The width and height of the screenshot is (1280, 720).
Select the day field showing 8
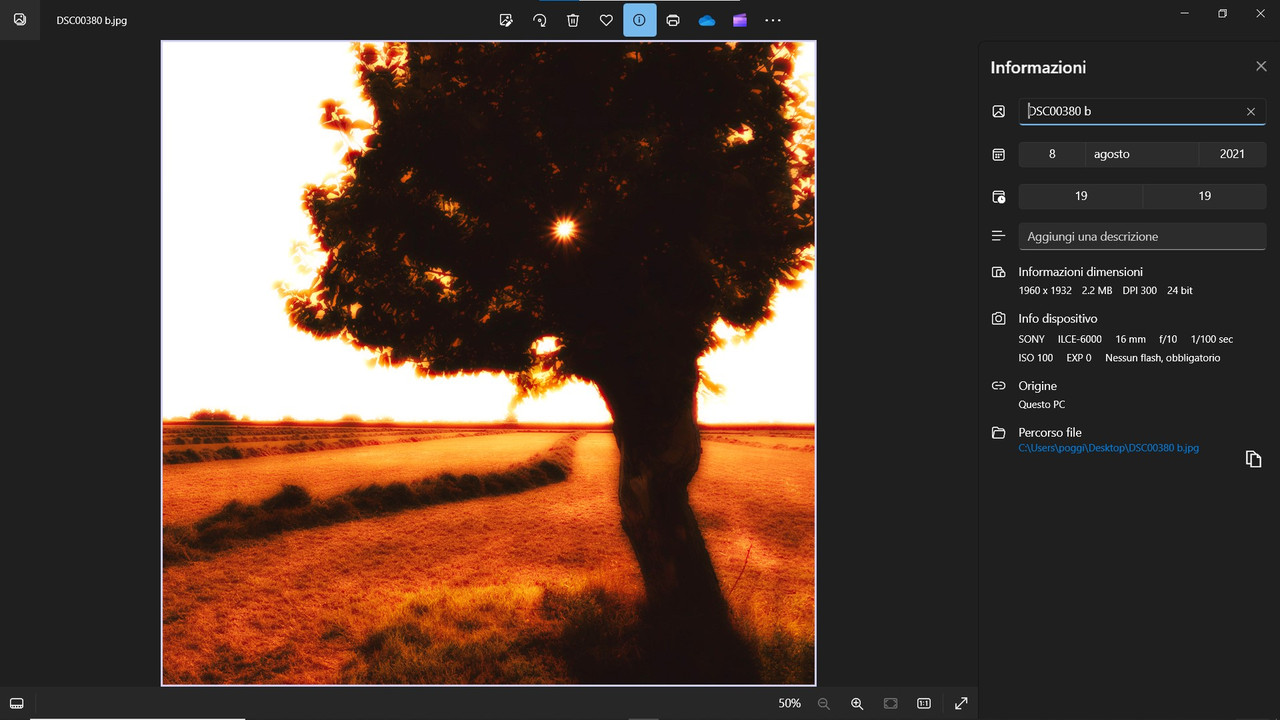click(x=1052, y=154)
